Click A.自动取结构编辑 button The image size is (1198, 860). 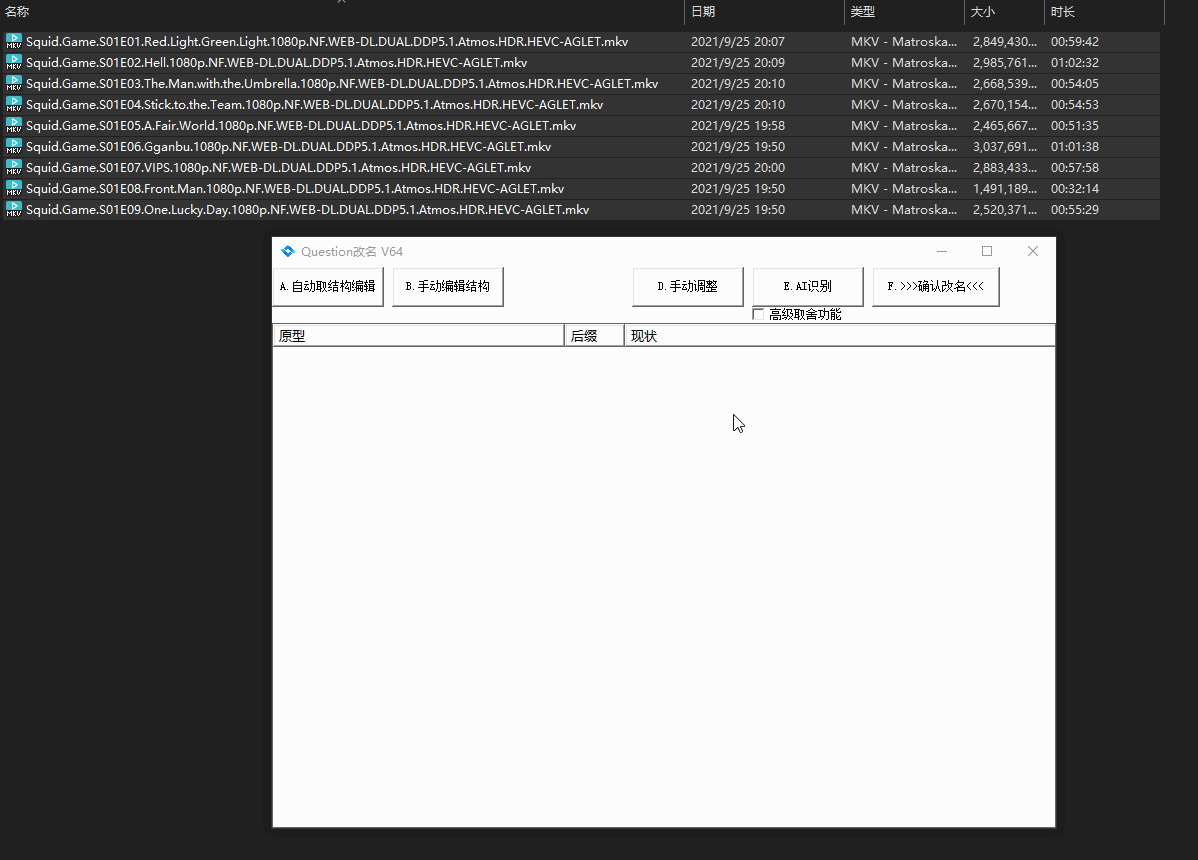tap(328, 286)
